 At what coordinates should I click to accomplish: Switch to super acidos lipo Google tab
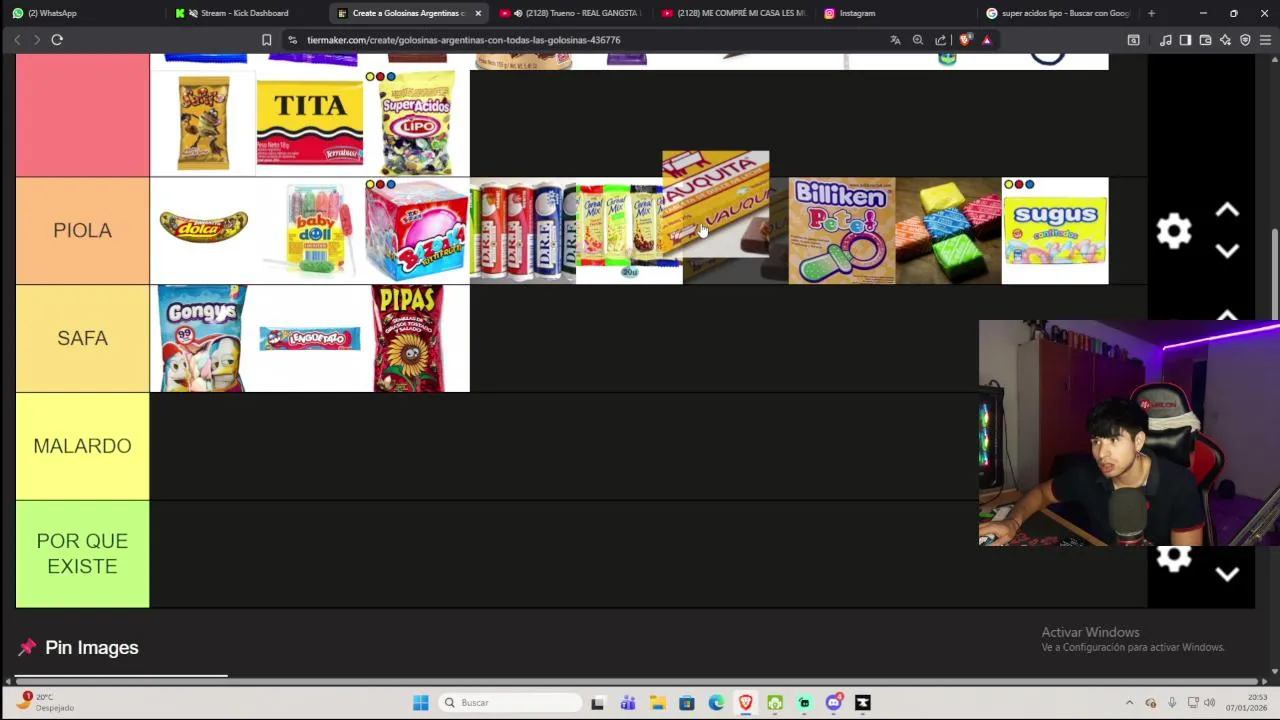(1058, 13)
